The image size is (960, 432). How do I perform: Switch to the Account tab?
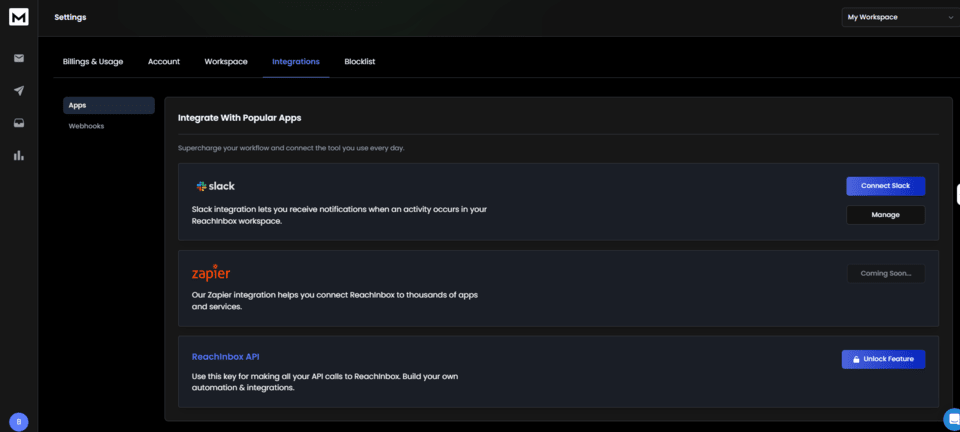(164, 61)
